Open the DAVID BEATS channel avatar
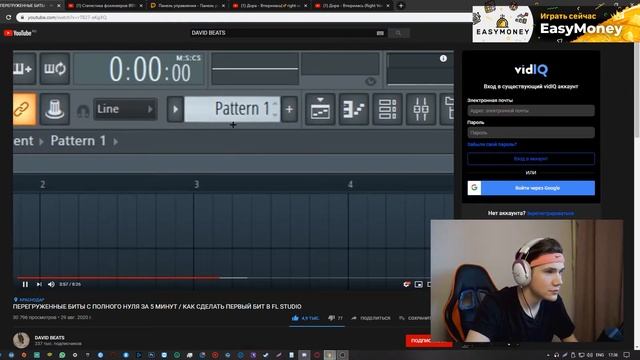 [21, 340]
